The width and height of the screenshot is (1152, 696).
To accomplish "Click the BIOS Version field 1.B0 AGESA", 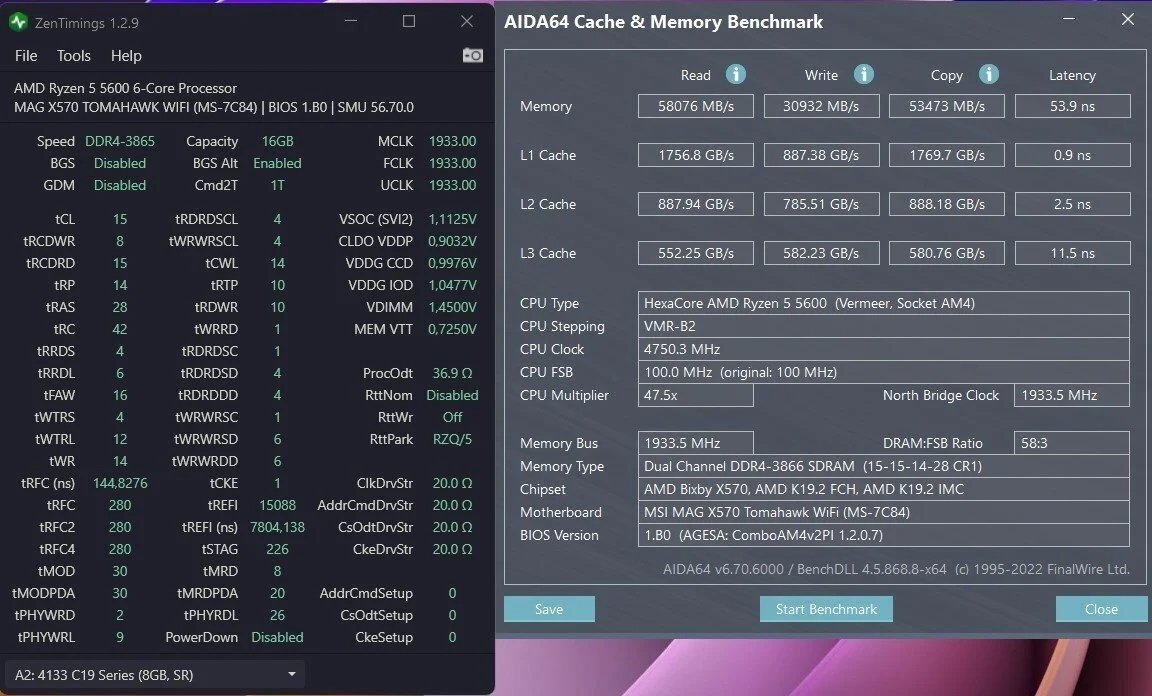I will pos(883,535).
